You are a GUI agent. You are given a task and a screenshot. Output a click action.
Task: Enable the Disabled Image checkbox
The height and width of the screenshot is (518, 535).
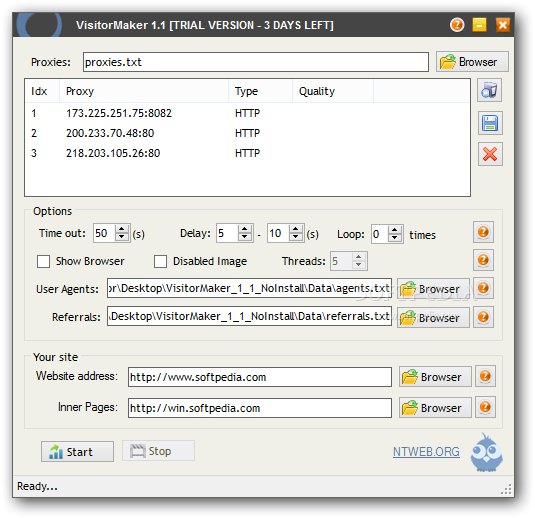[x=160, y=262]
